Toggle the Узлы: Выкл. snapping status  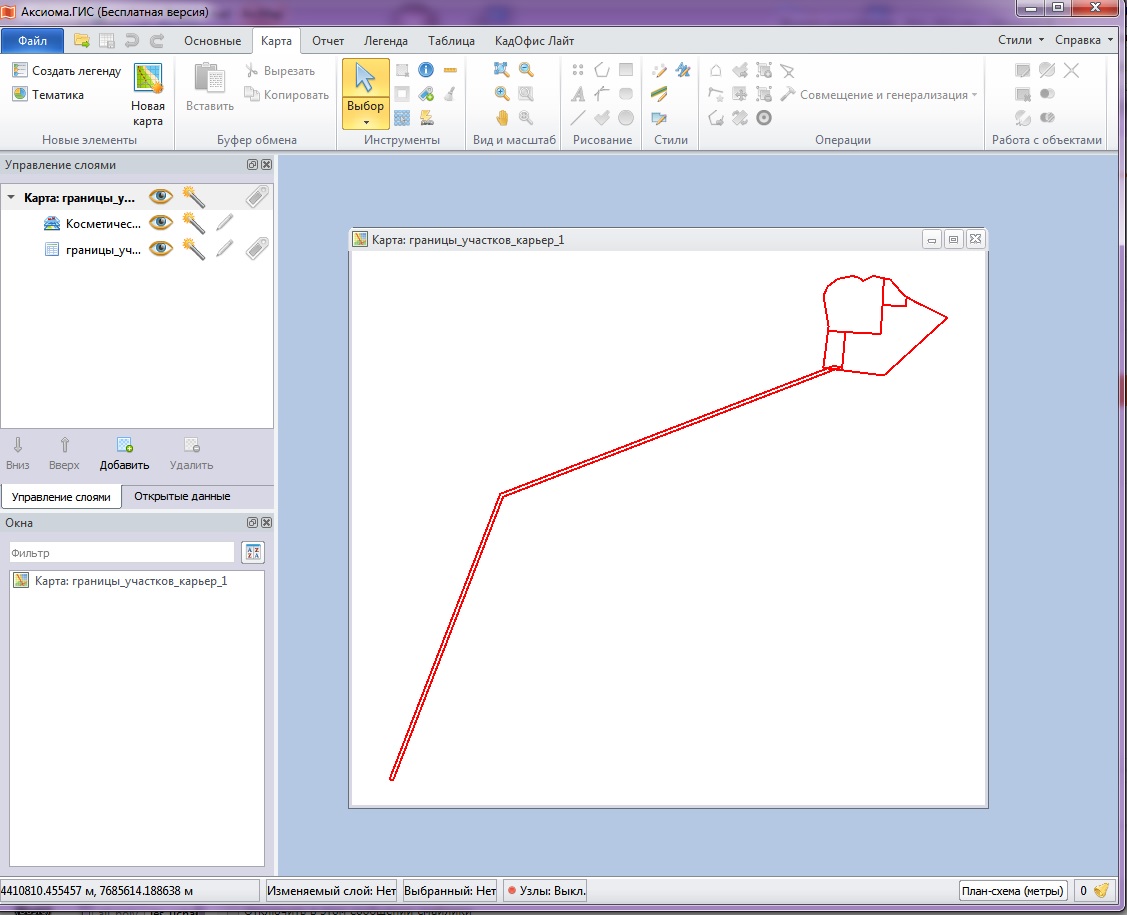[x=545, y=890]
